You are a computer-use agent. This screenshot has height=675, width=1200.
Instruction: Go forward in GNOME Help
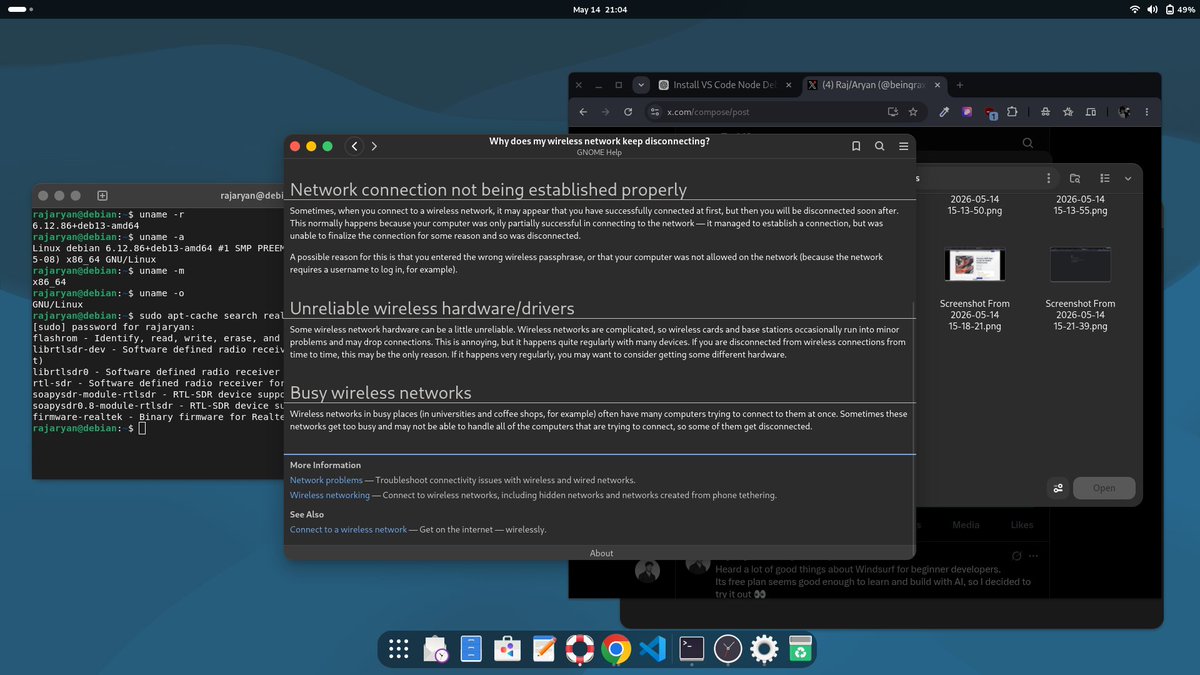374,146
